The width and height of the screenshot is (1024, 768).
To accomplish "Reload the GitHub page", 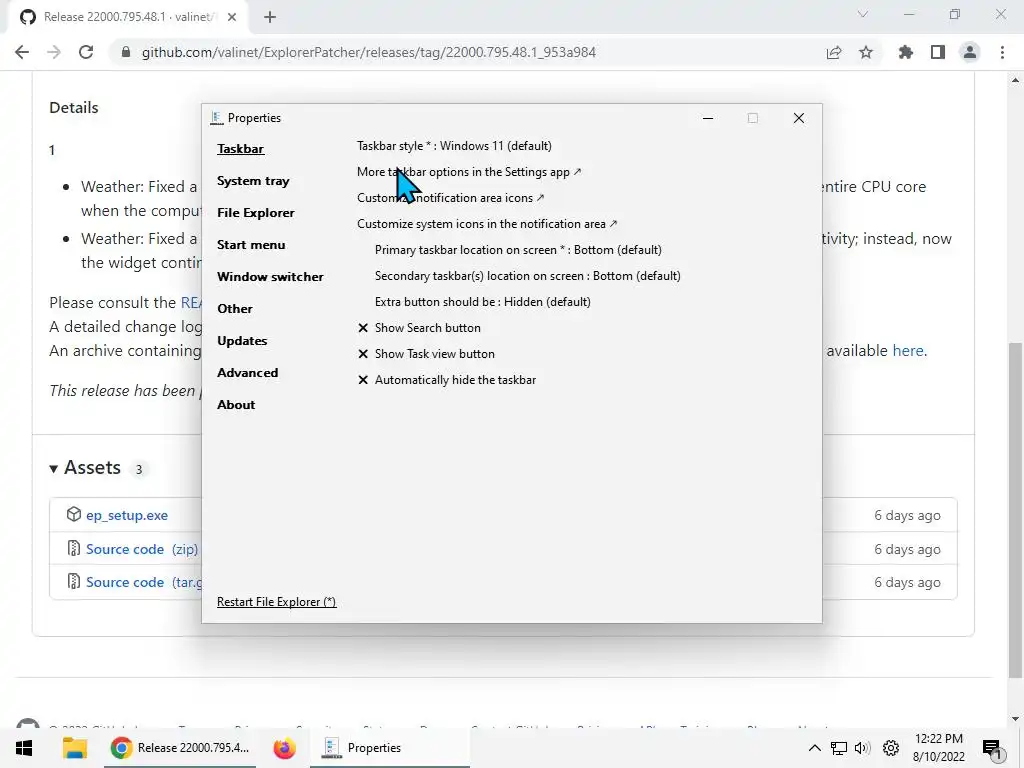I will point(86,52).
